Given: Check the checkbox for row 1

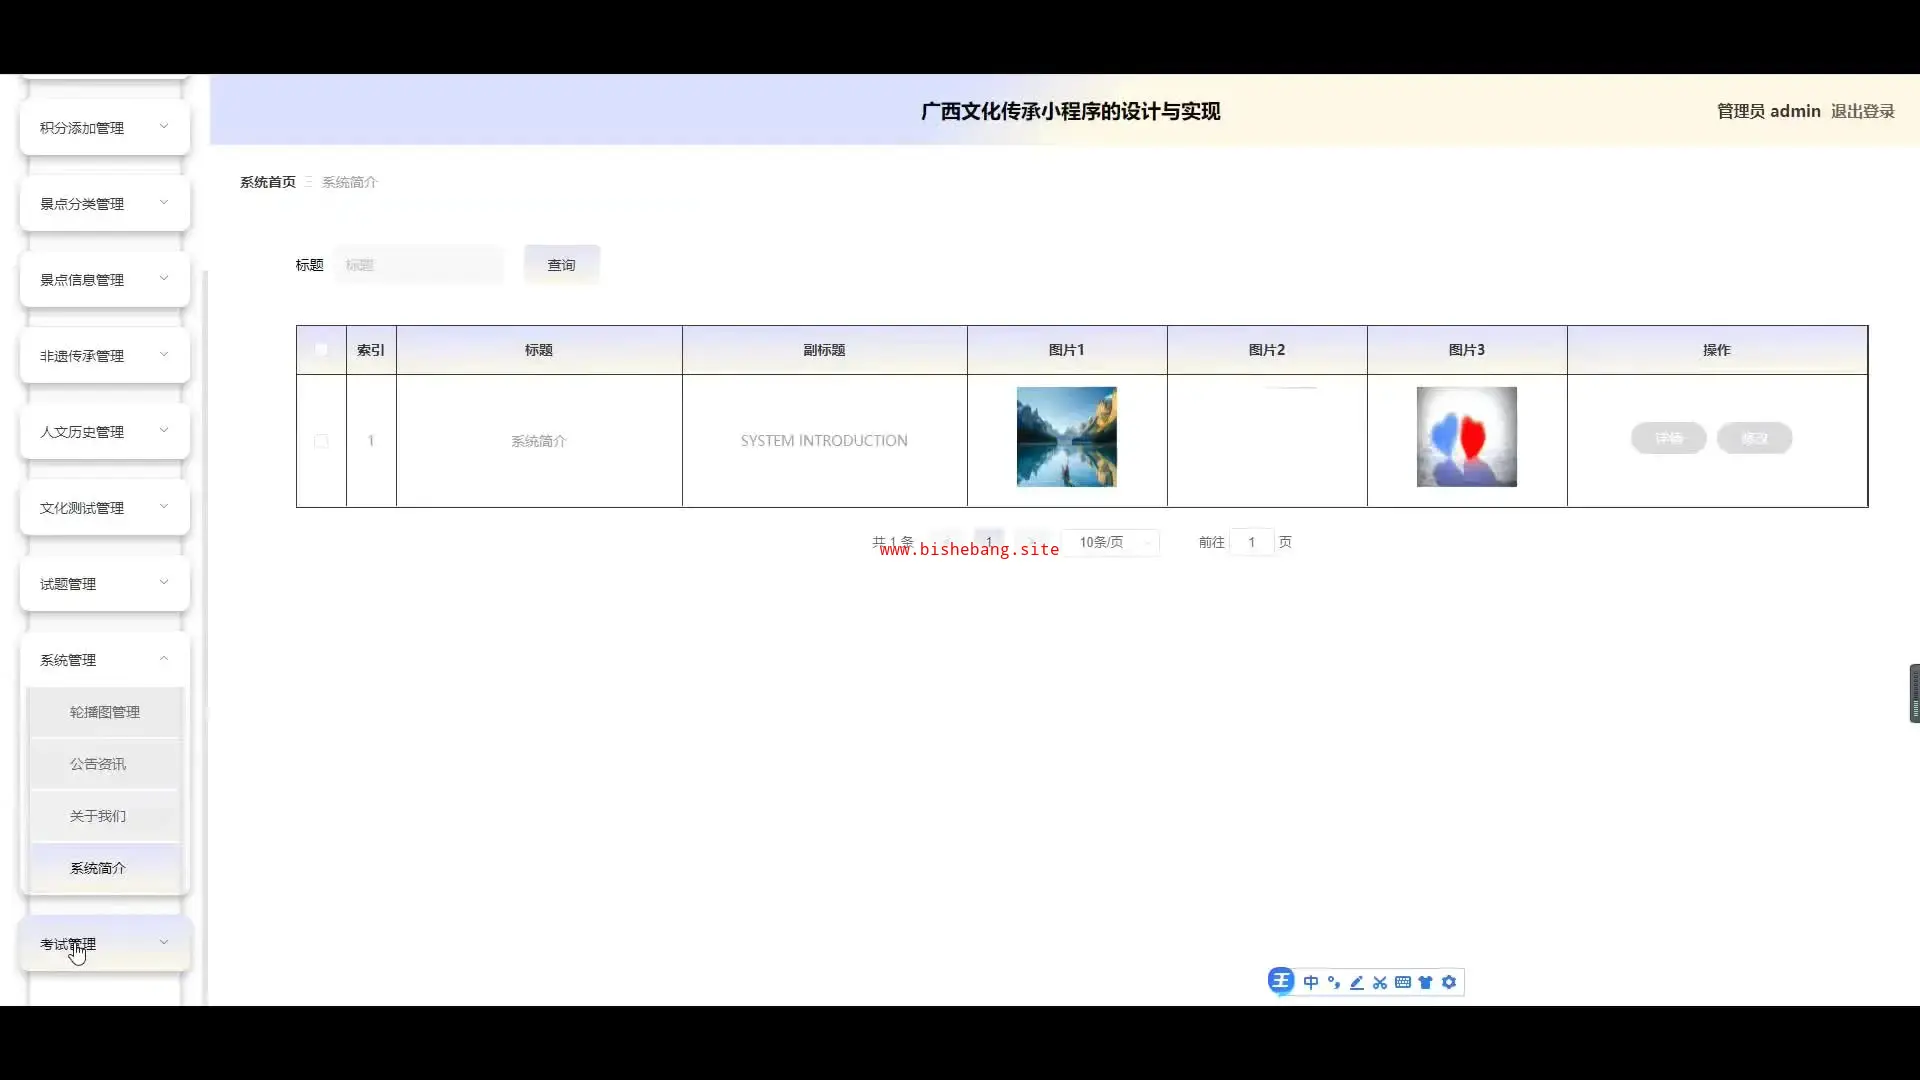Looking at the screenshot, I should (321, 441).
